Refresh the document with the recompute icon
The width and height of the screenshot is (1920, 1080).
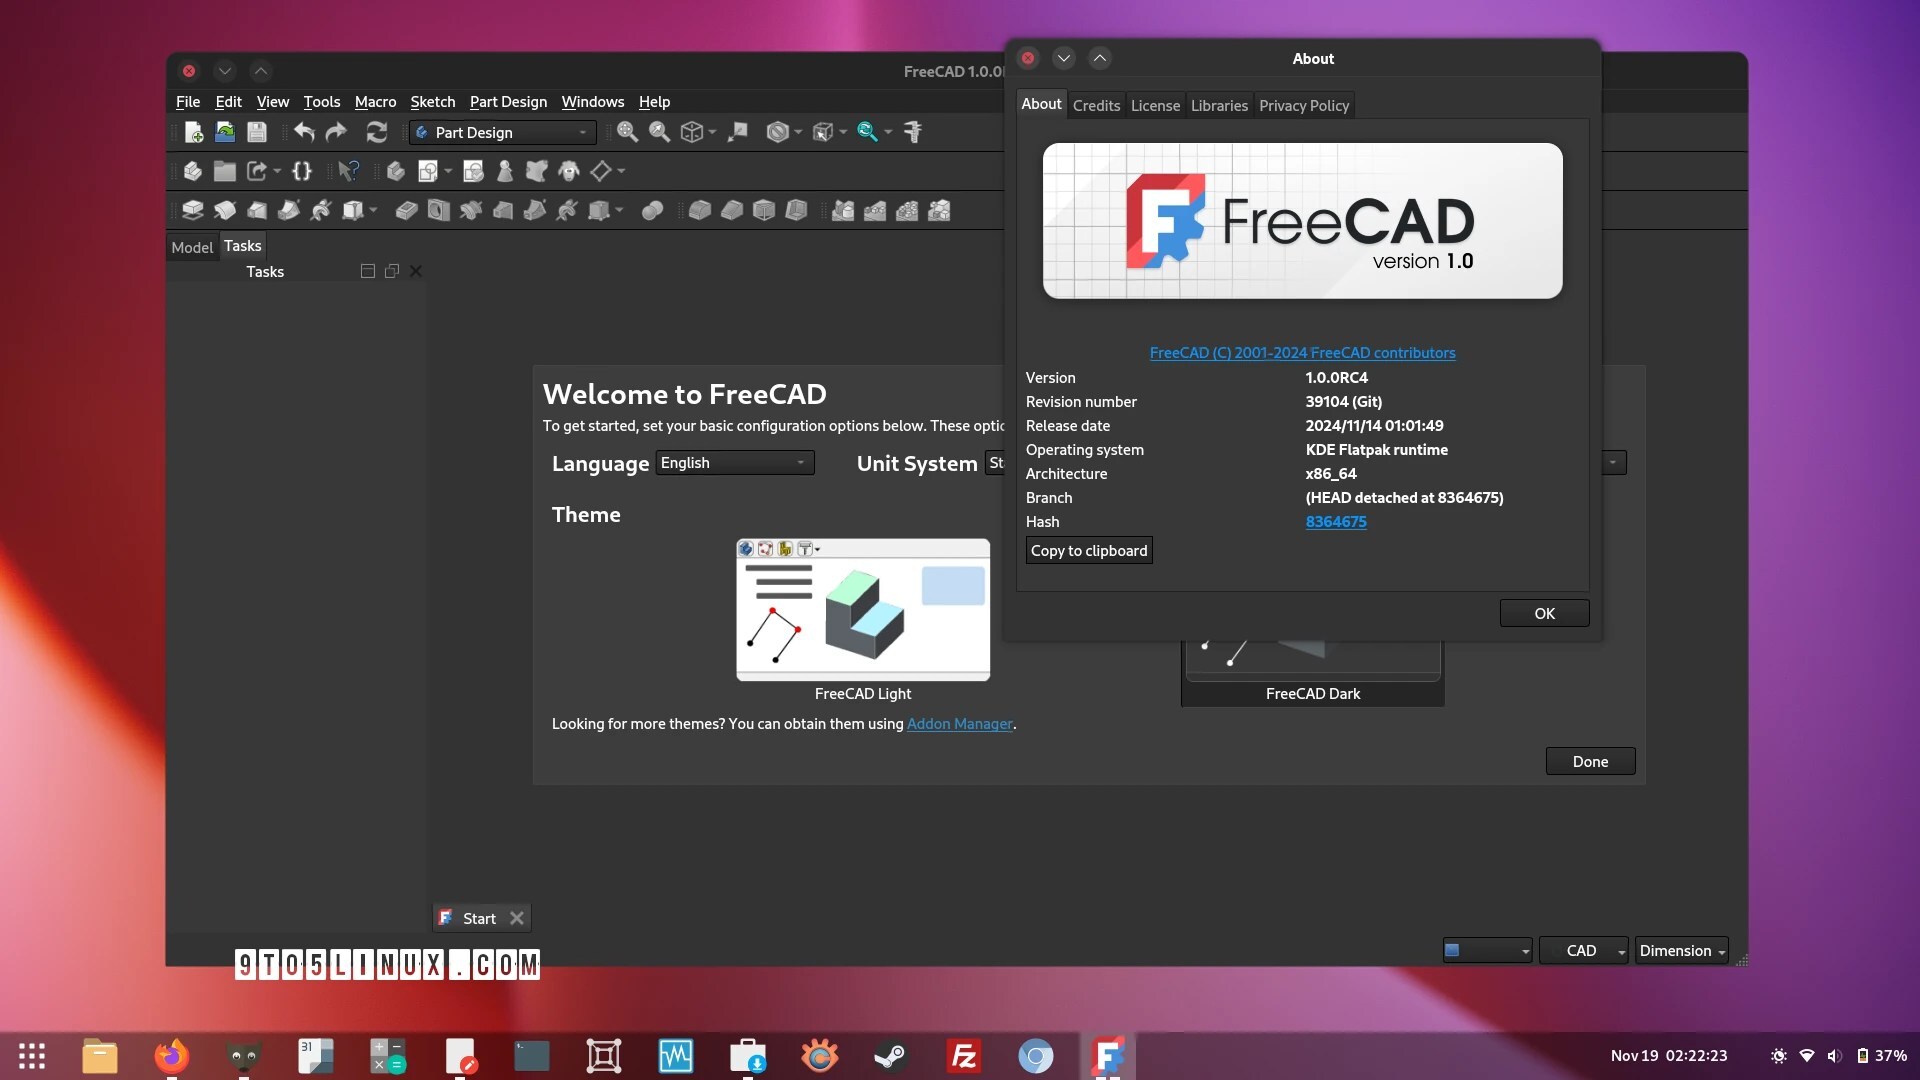(377, 132)
